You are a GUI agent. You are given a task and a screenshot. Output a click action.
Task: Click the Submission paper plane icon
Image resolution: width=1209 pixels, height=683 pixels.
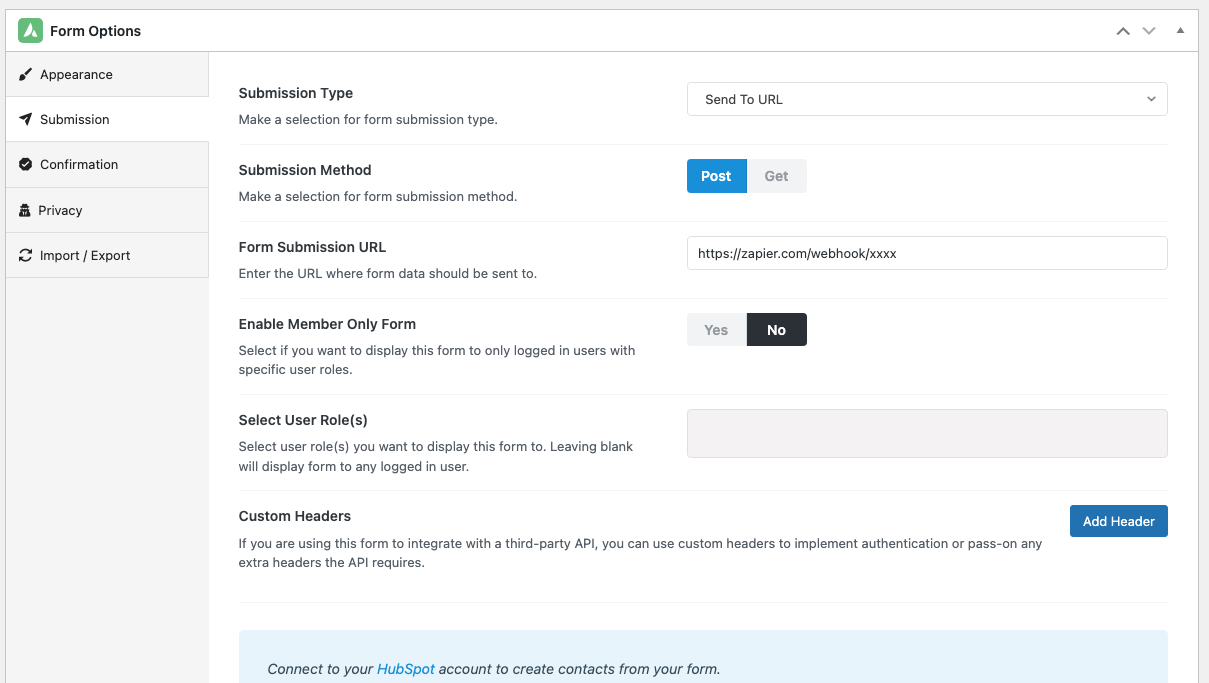[x=25, y=120]
